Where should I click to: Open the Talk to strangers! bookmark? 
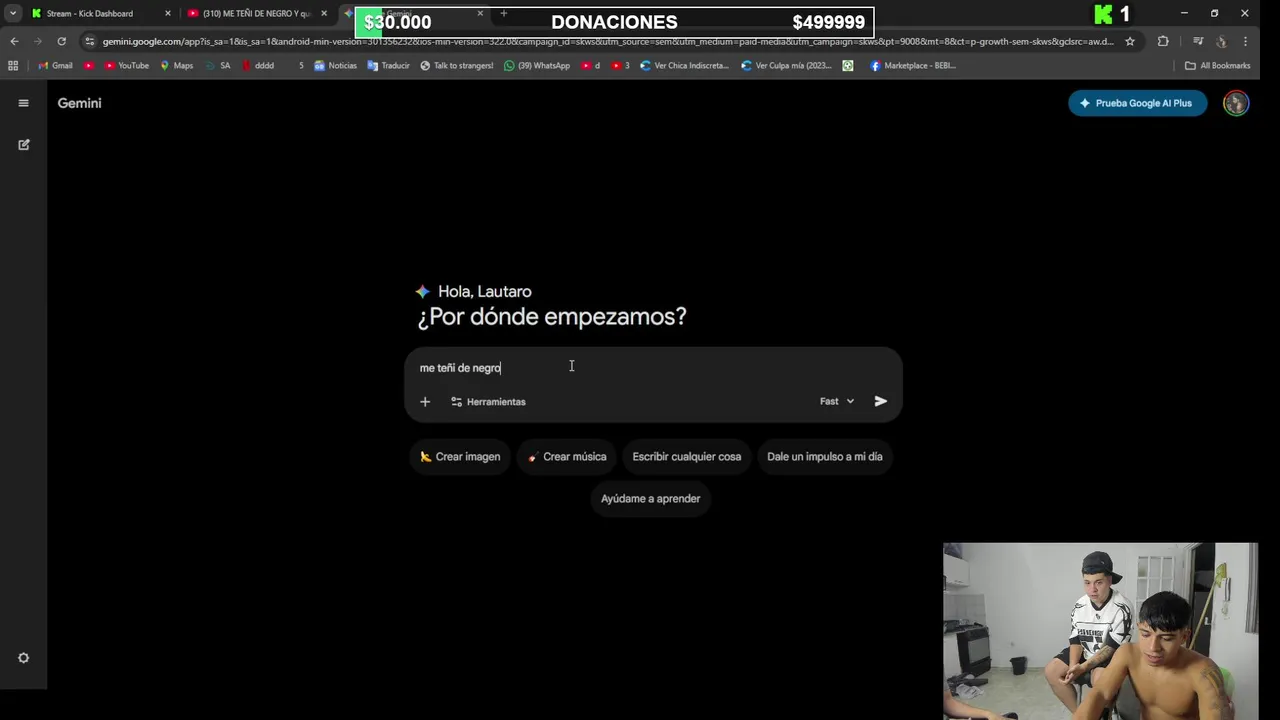[457, 65]
